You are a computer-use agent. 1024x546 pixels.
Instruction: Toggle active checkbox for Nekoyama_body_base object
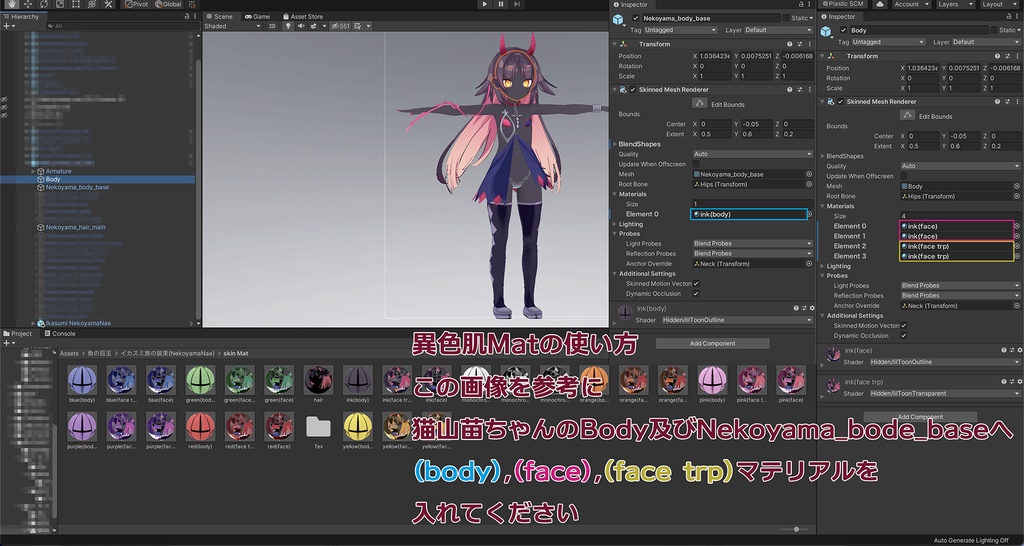click(x=635, y=18)
